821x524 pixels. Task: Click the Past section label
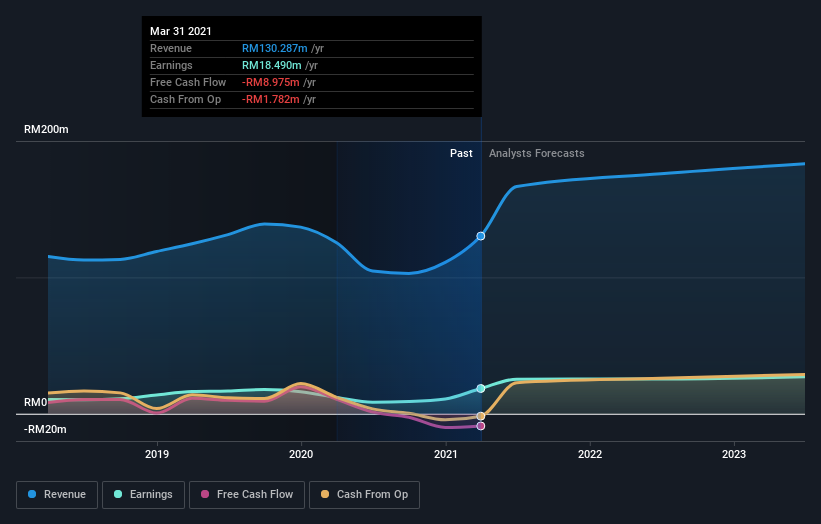pyautogui.click(x=461, y=153)
